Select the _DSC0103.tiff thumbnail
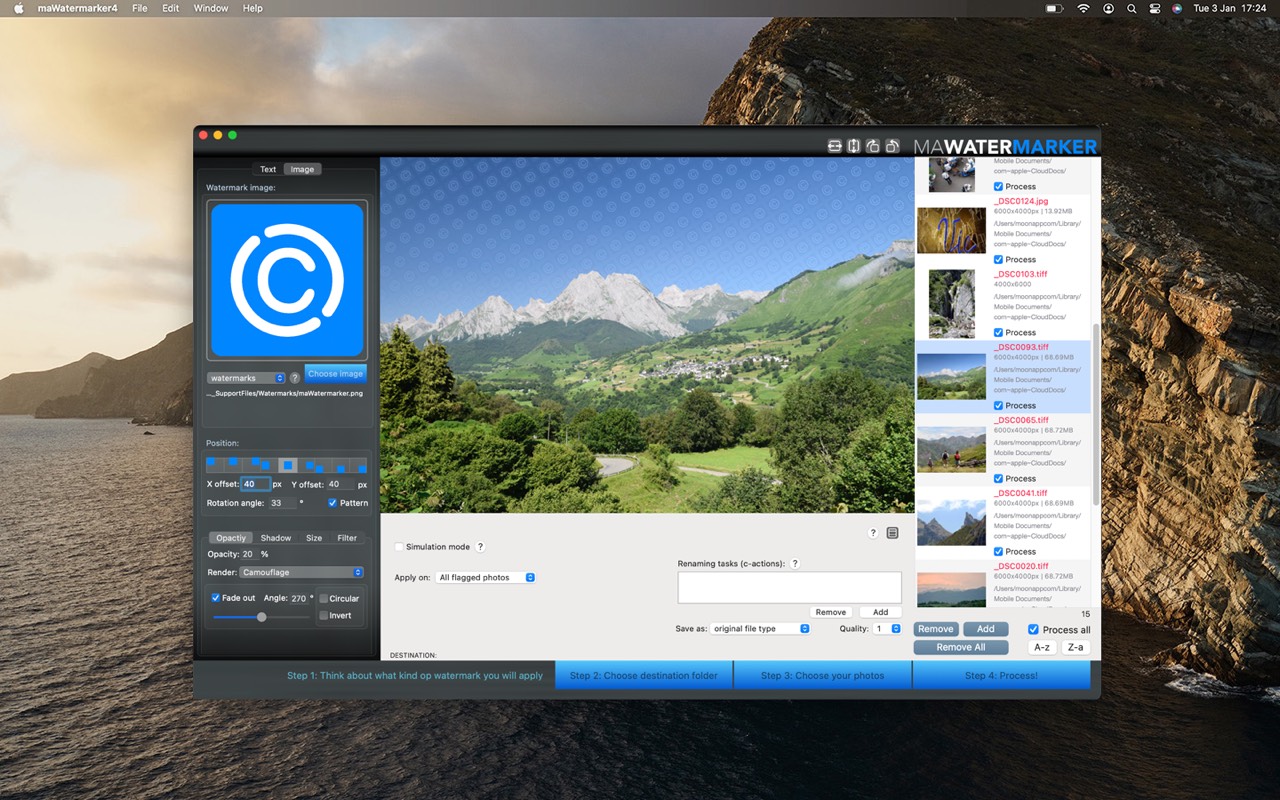This screenshot has height=800, width=1280. [951, 303]
